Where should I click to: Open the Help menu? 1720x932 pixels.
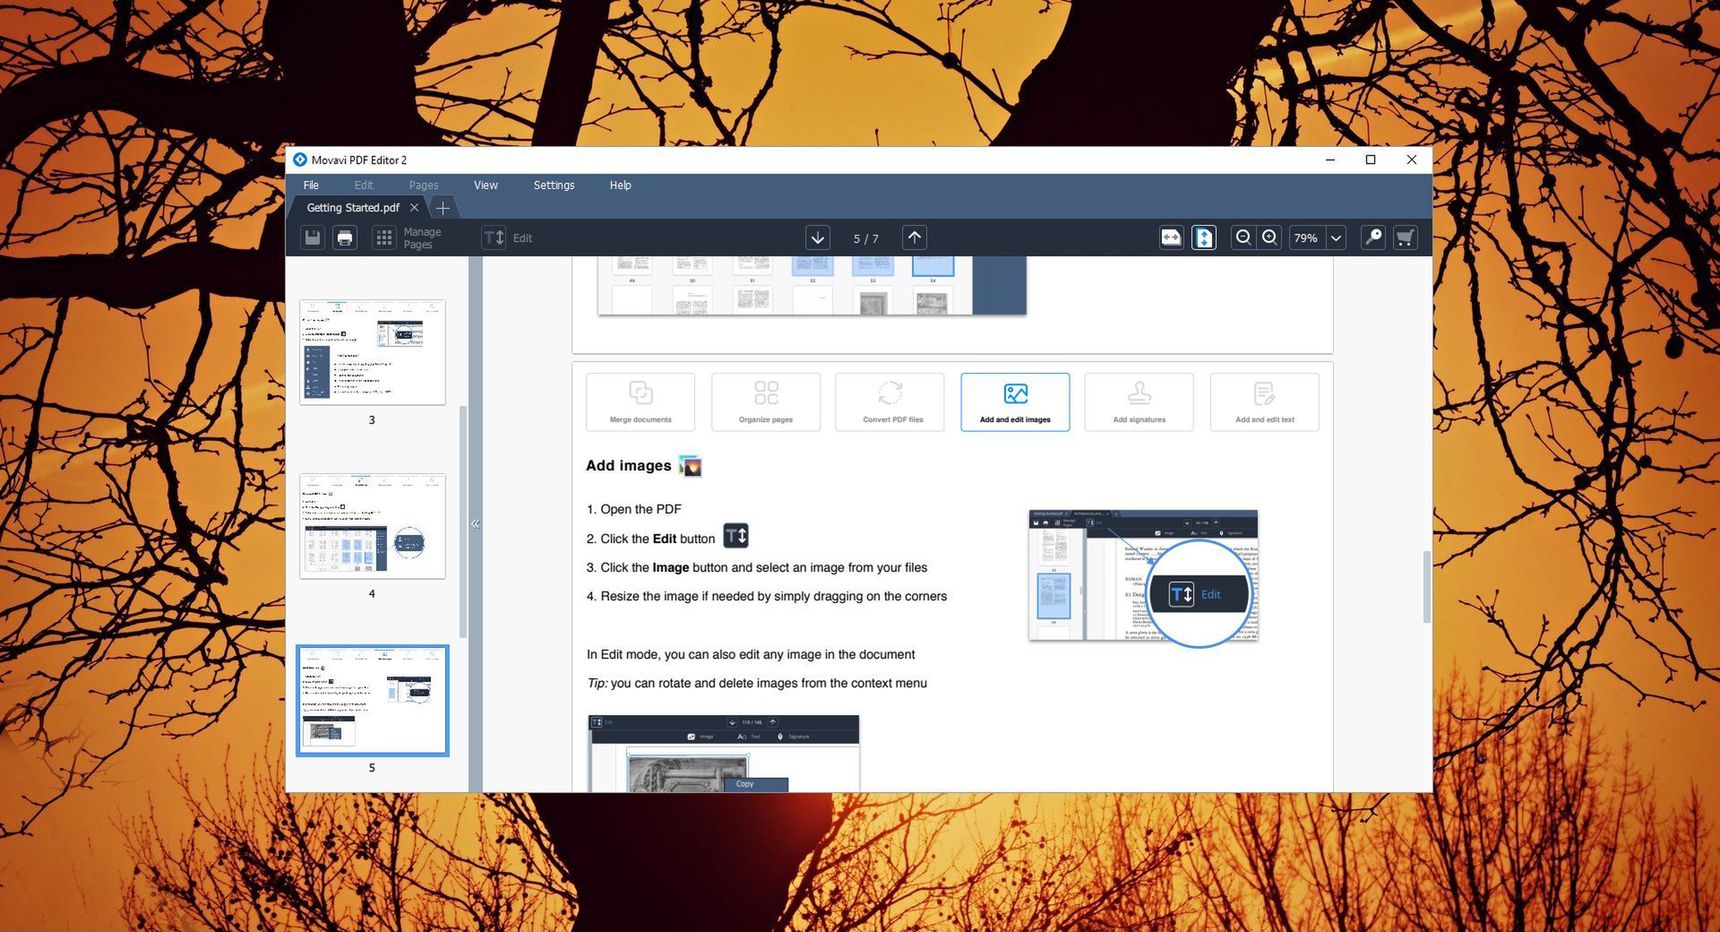620,185
